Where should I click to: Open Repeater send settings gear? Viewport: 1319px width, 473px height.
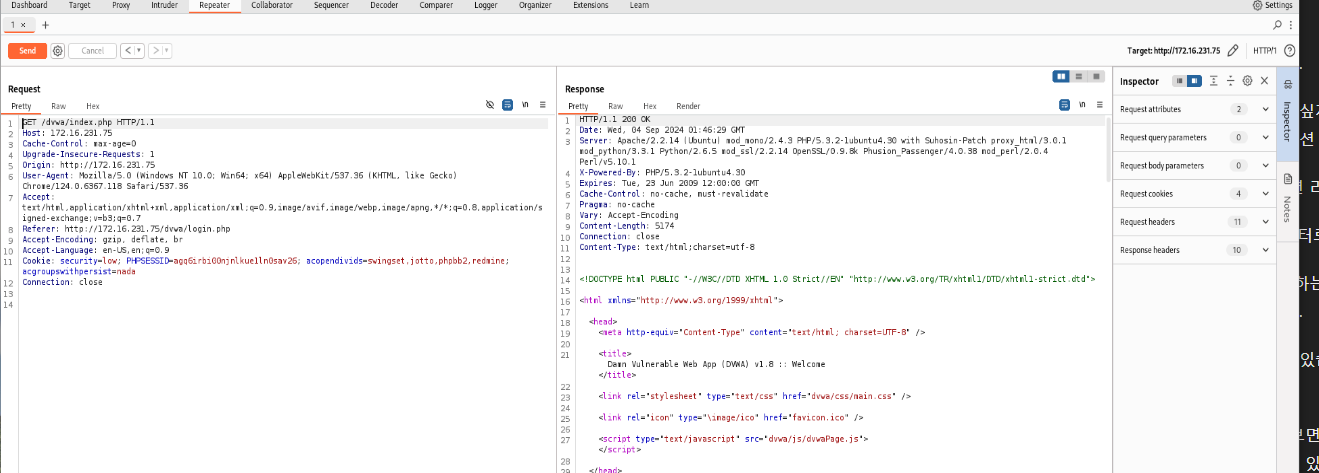(58, 51)
